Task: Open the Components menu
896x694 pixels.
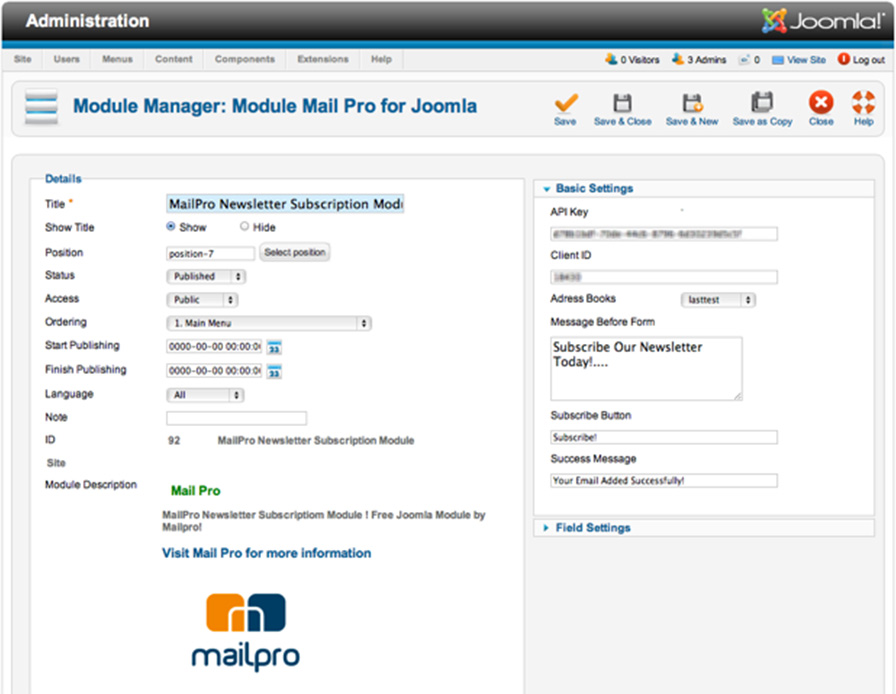Action: [x=245, y=59]
